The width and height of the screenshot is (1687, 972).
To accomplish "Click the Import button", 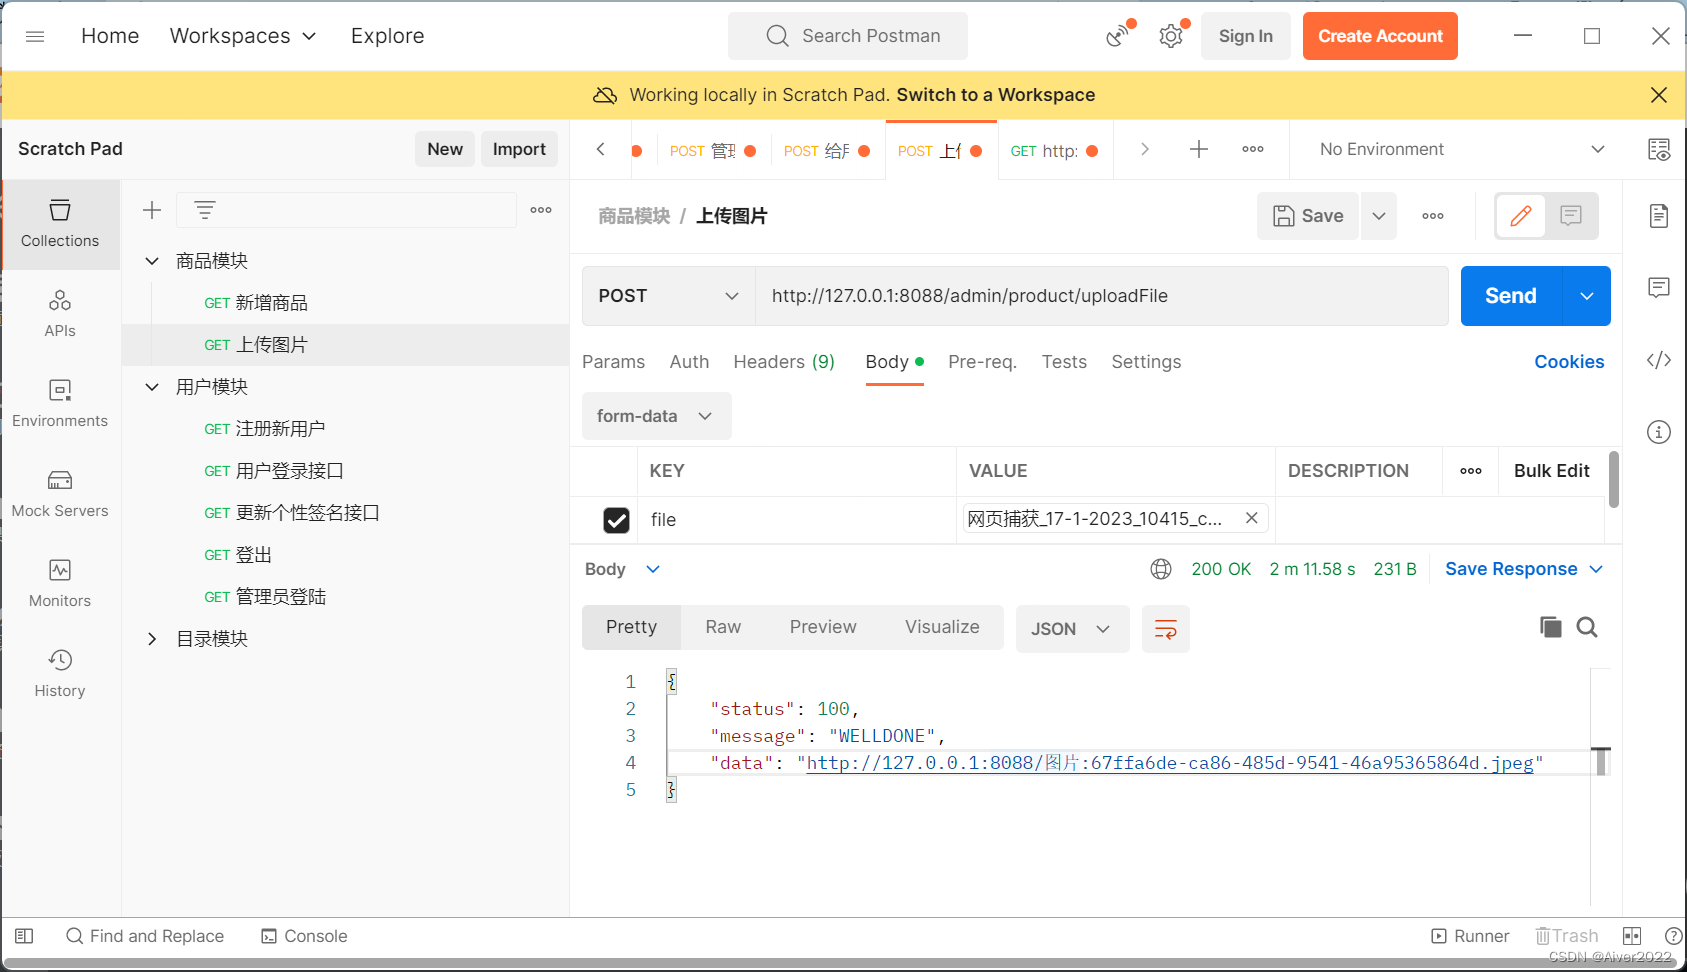I will (519, 149).
